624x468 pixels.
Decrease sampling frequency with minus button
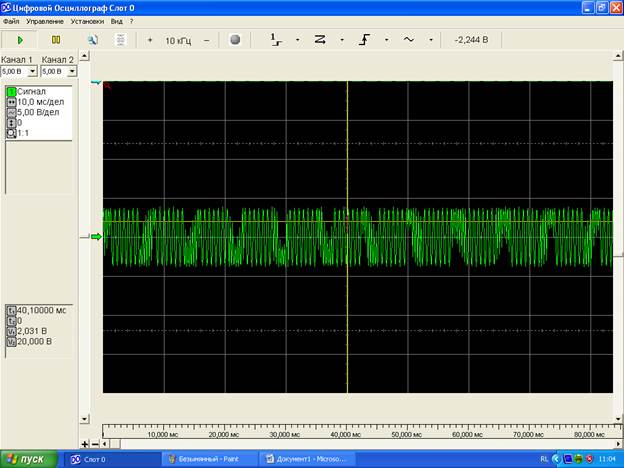click(207, 40)
